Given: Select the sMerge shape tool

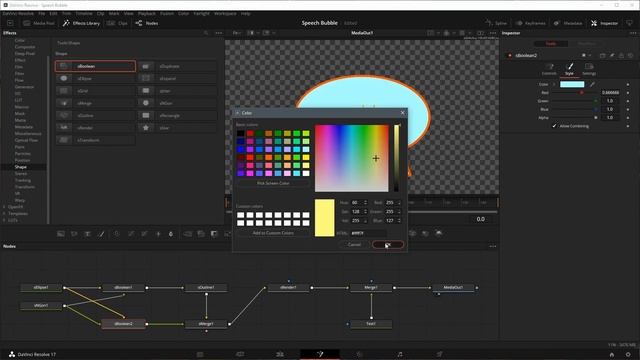Looking at the screenshot, I should pyautogui.click(x=95, y=103).
